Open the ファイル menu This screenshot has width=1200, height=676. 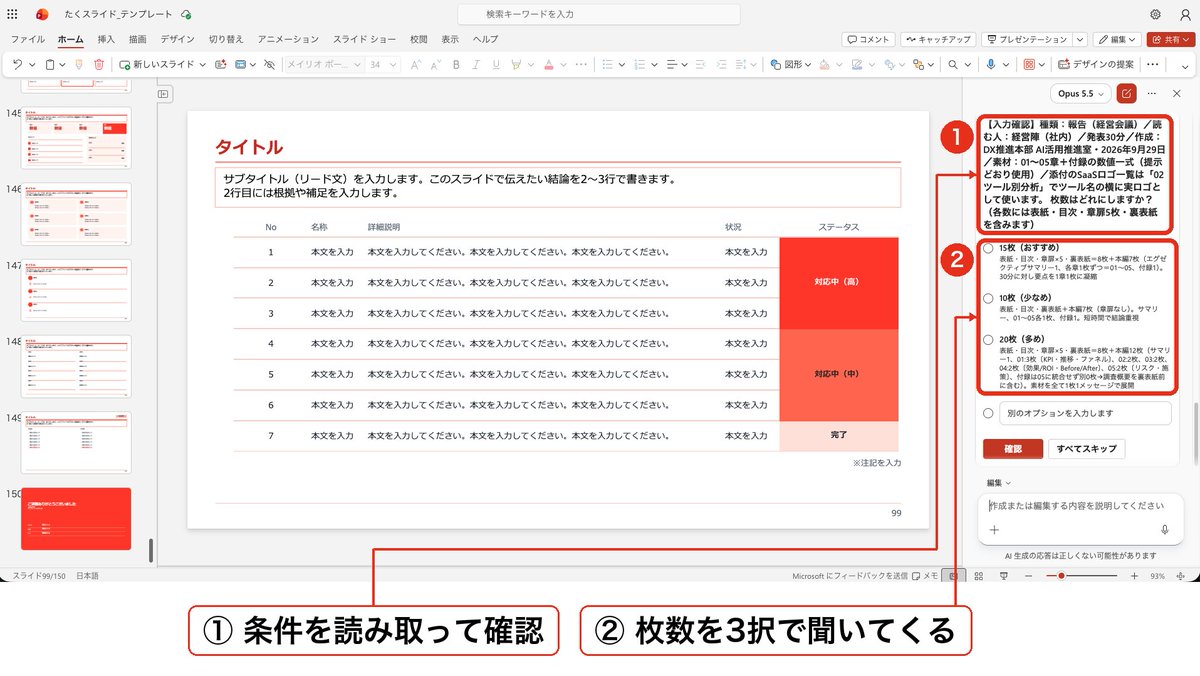click(27, 39)
